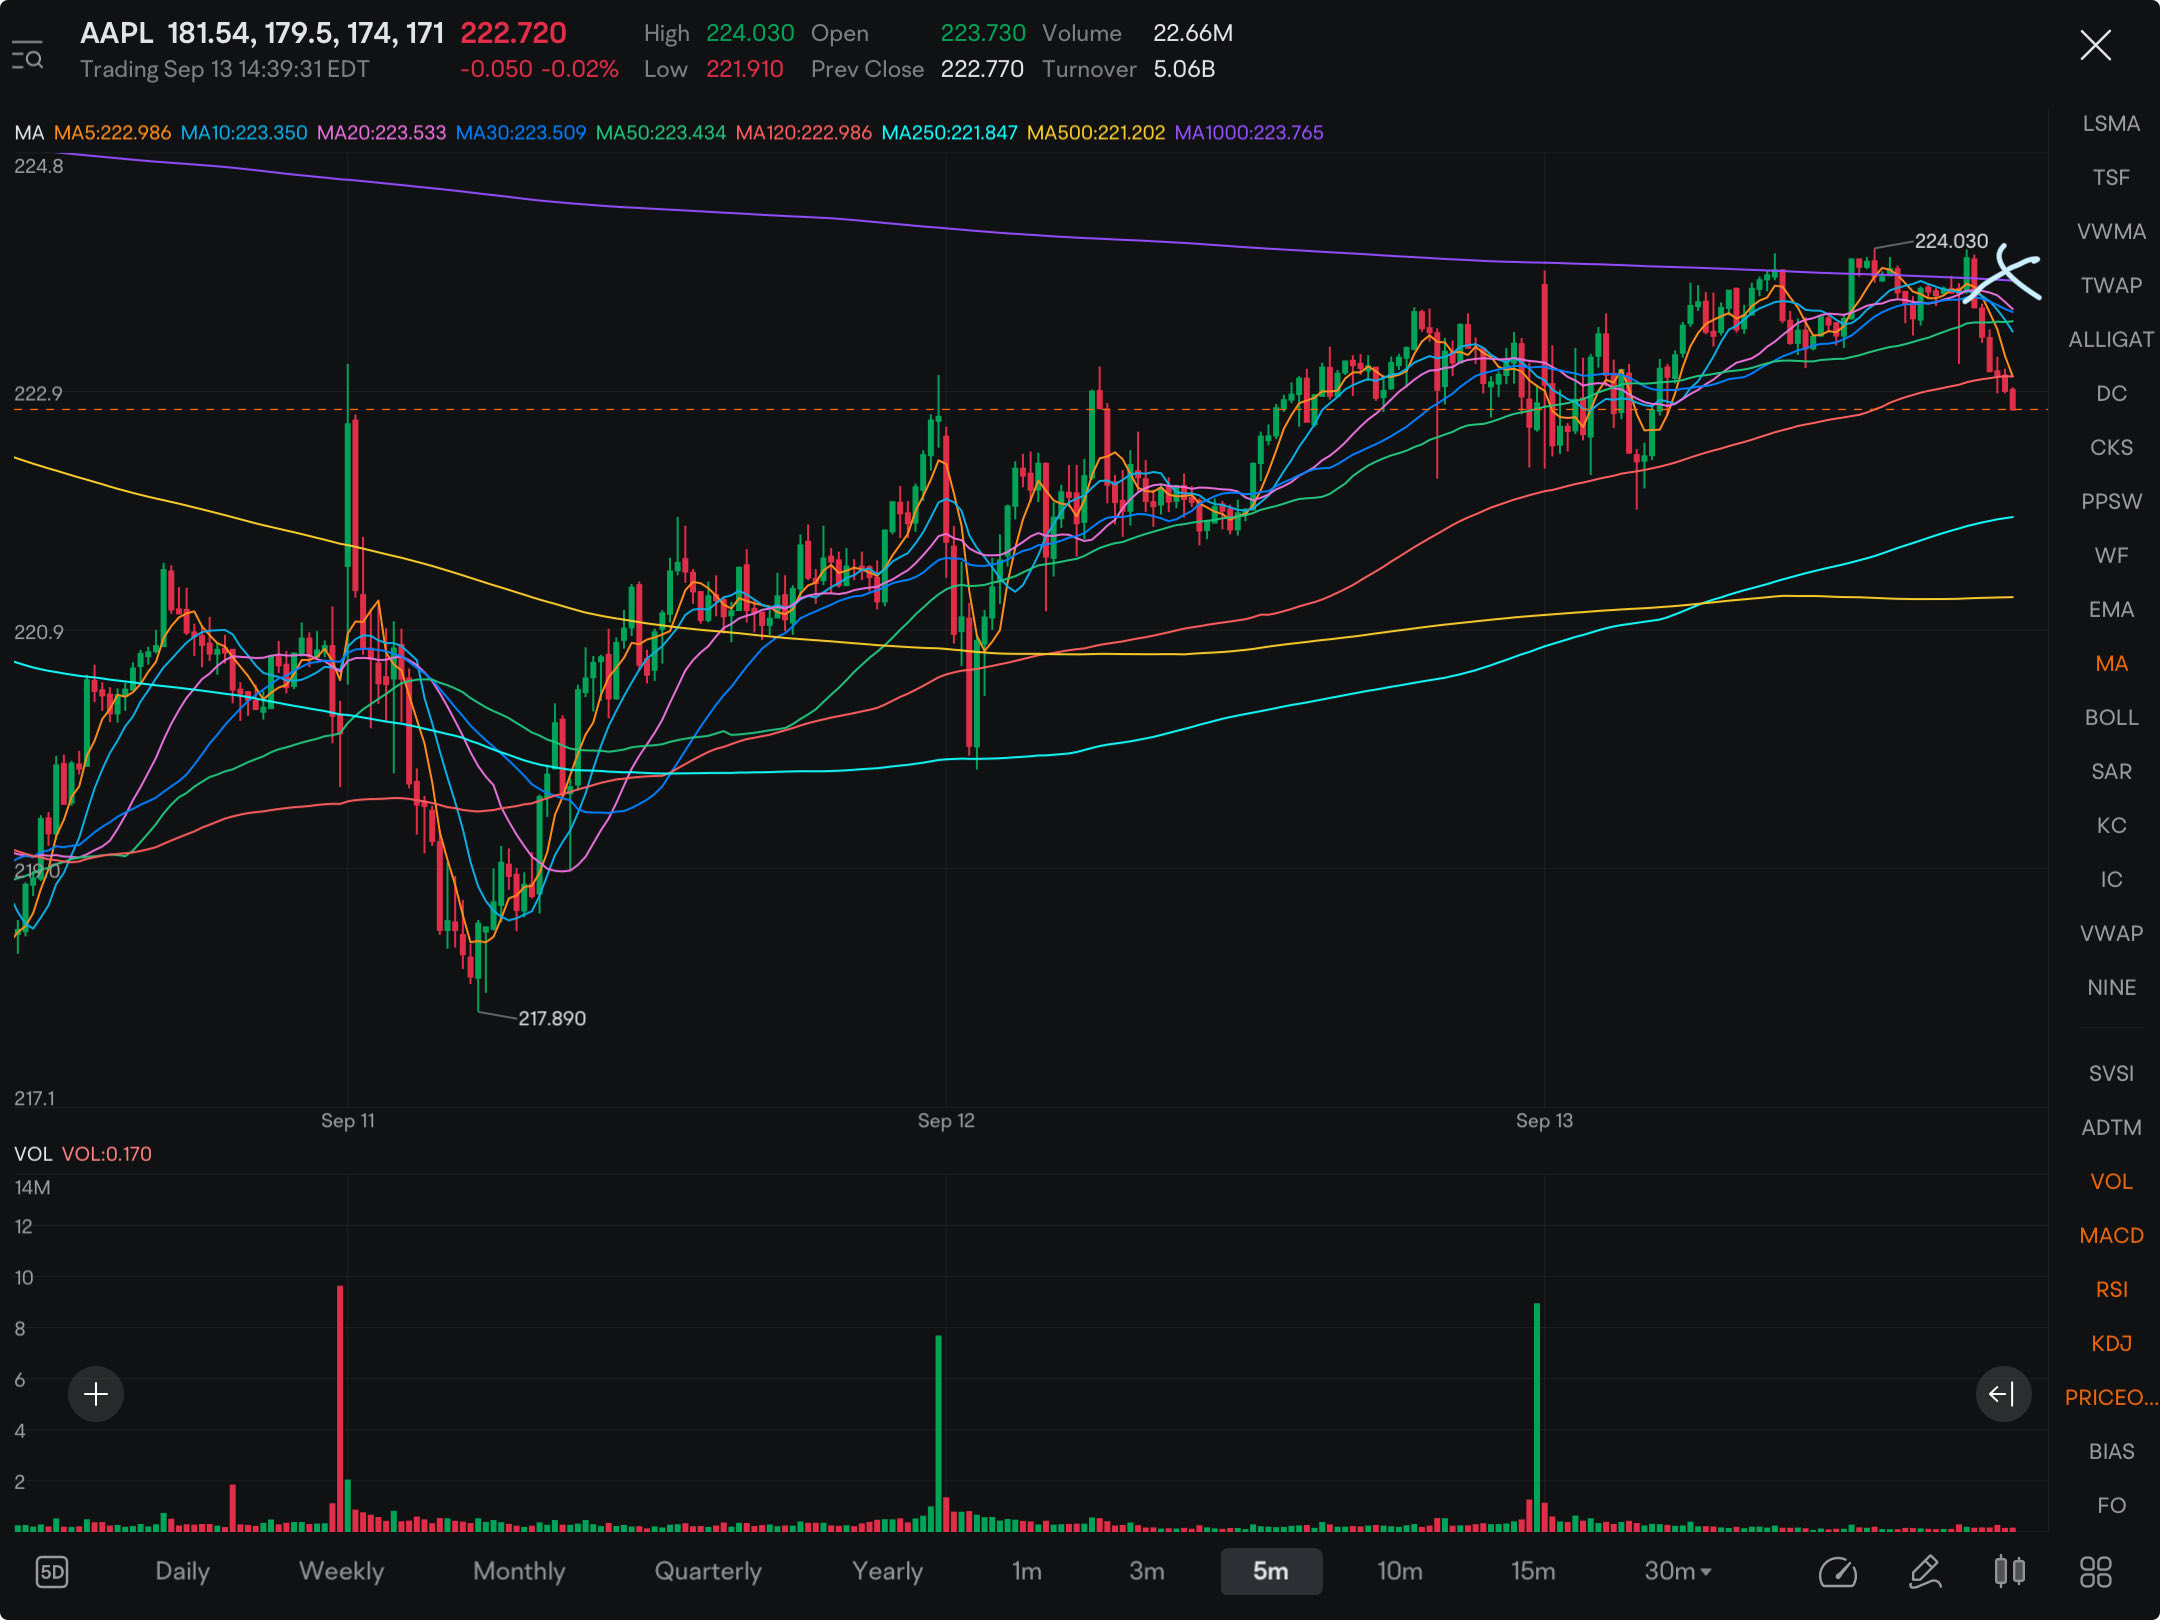Screen dimensions: 2160x1620
Task: Click the MA500:221.202 legend value
Action: click(x=1096, y=132)
